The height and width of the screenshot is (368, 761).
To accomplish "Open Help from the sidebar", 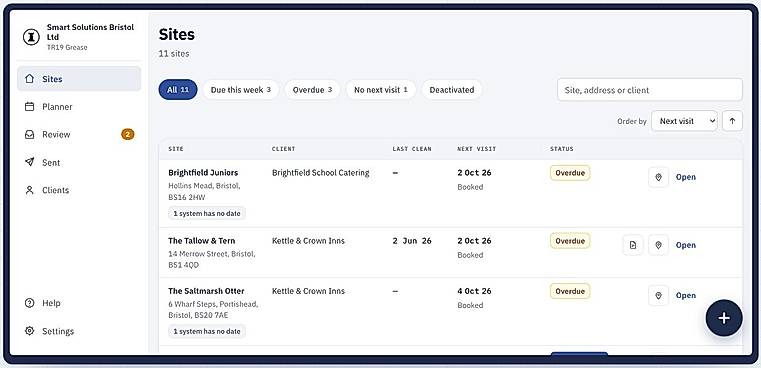I will click(x=79, y=303).
